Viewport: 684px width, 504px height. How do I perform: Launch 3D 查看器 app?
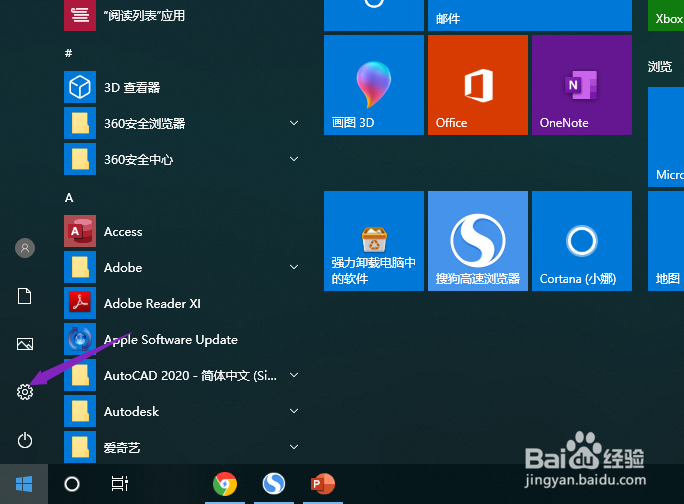coord(182,87)
